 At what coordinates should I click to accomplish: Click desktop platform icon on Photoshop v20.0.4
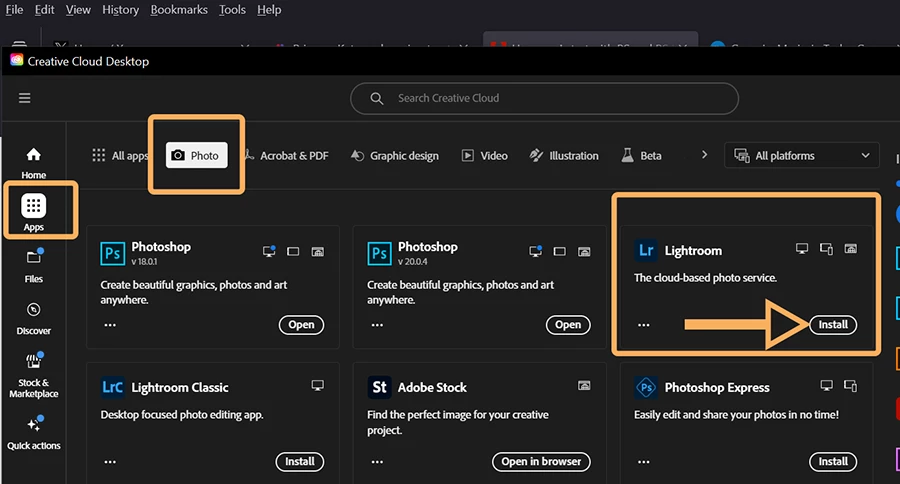click(536, 251)
